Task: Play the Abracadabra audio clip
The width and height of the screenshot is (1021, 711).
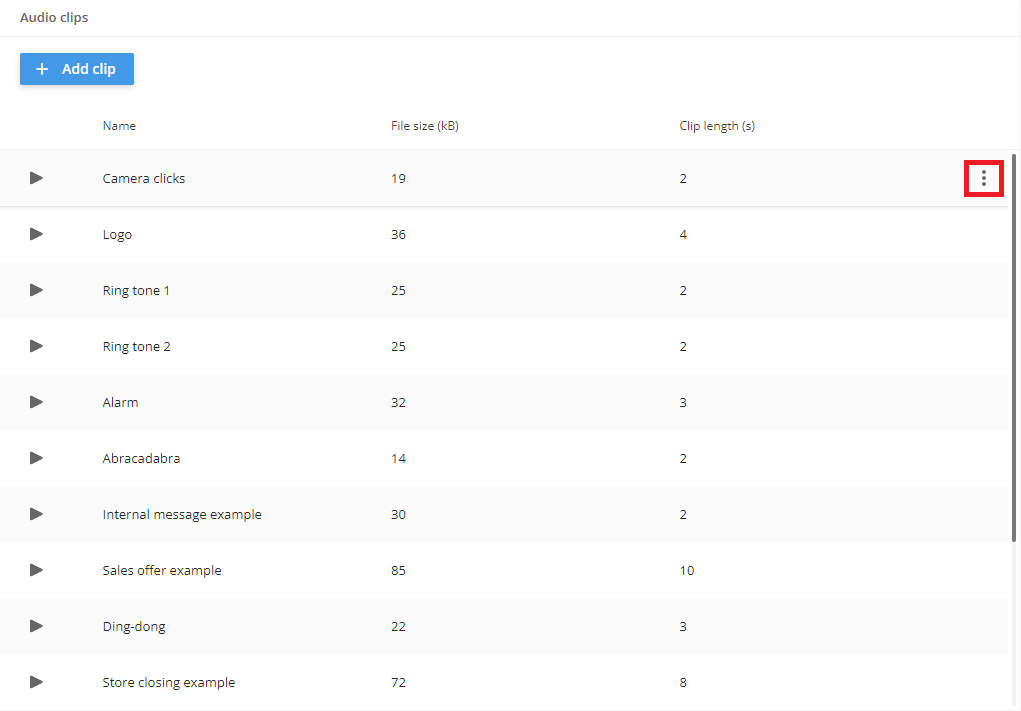Action: point(36,458)
